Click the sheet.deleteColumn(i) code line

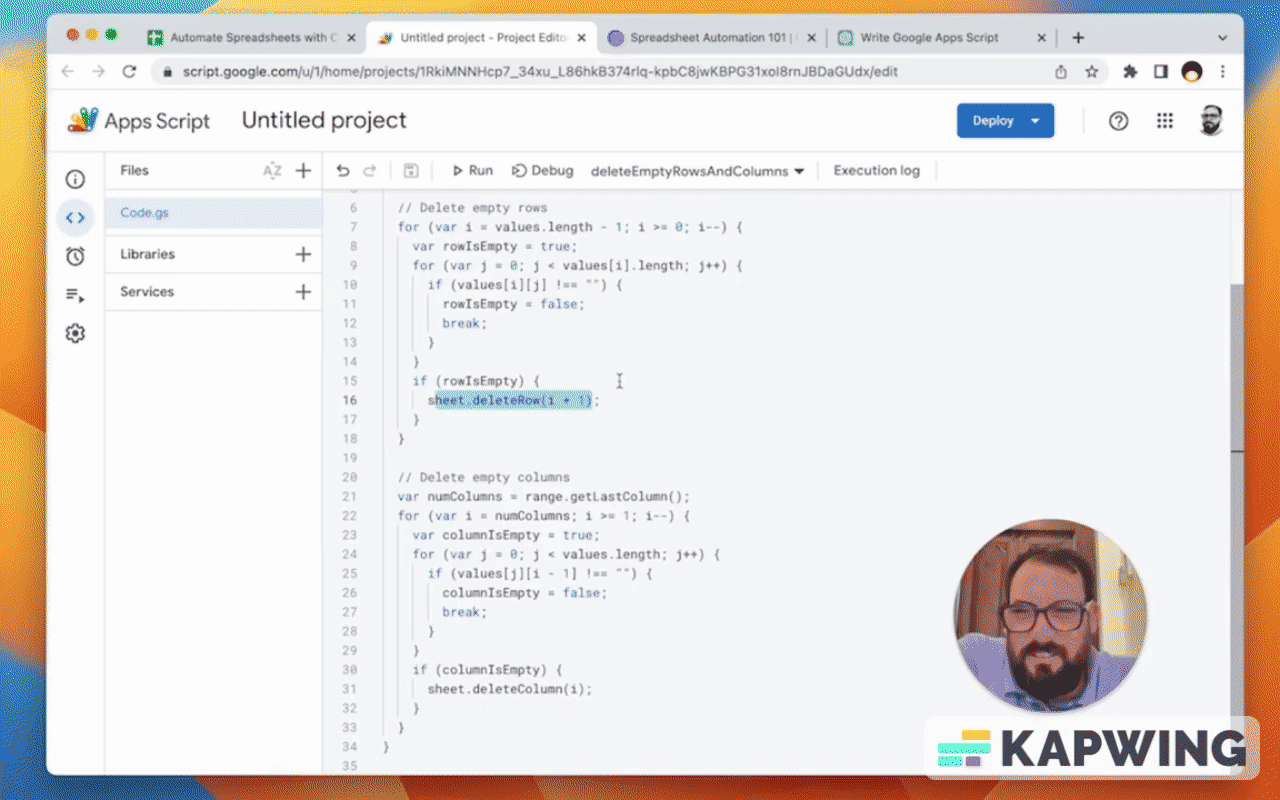click(510, 689)
